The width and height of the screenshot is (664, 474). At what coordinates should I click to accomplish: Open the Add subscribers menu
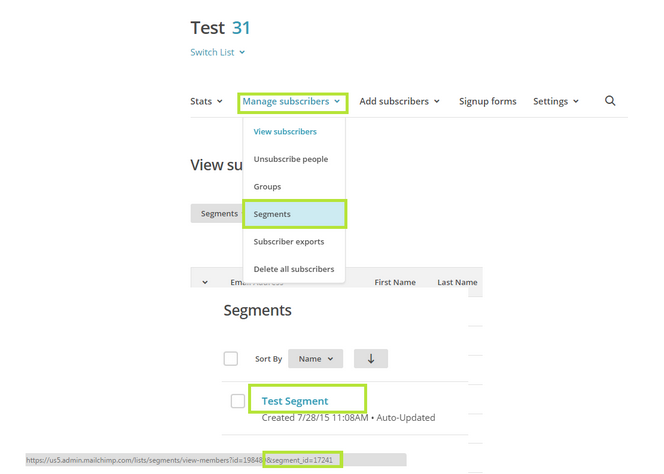pyautogui.click(x=400, y=101)
